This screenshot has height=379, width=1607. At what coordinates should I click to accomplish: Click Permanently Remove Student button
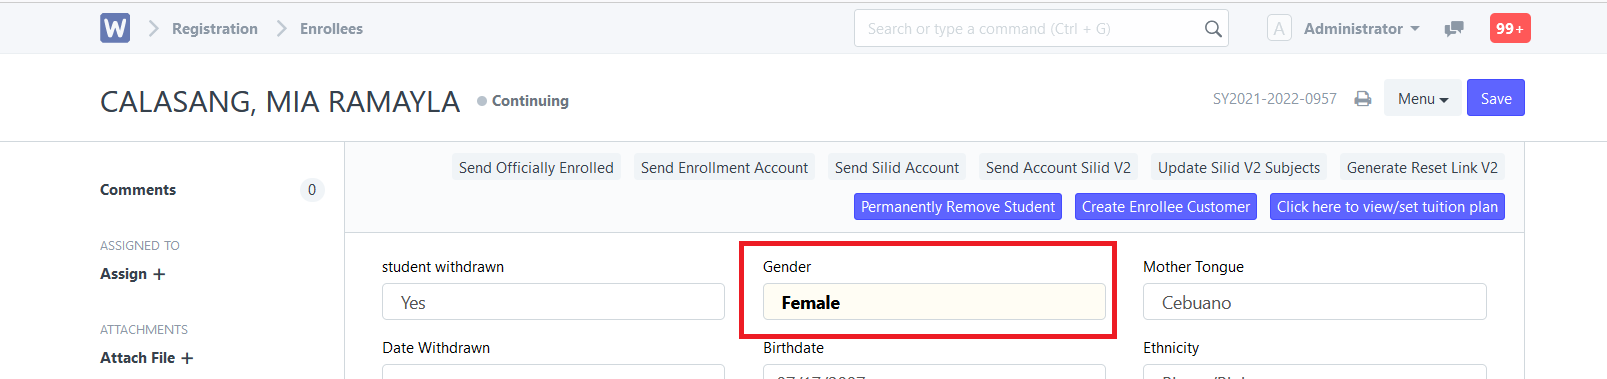[958, 207]
